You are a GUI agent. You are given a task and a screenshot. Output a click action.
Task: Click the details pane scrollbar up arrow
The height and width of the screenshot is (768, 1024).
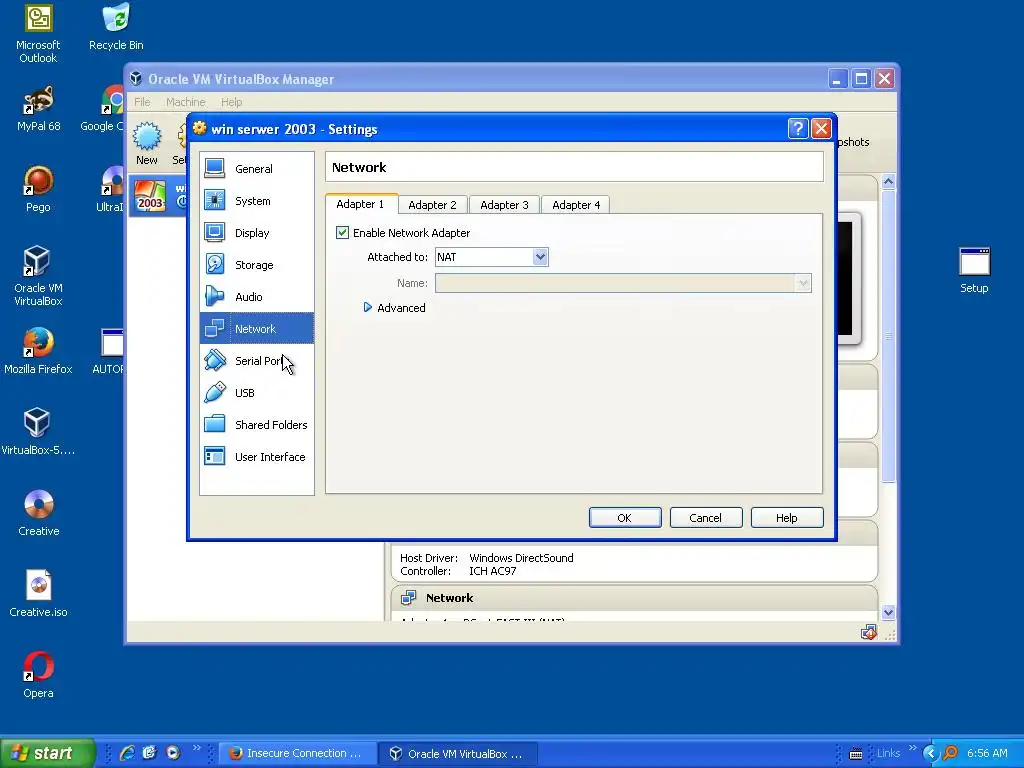pos(888,182)
